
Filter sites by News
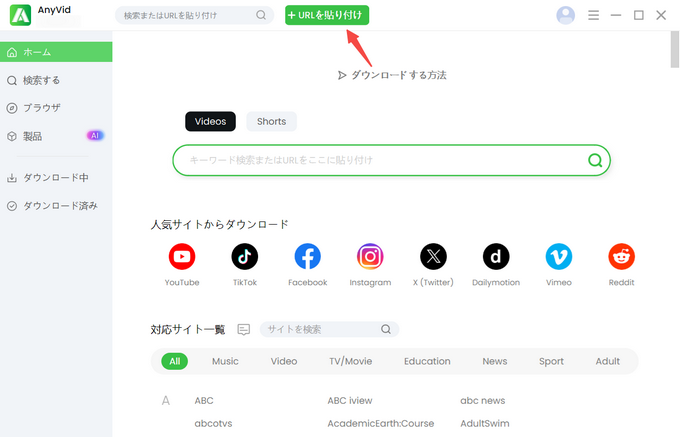pos(495,361)
